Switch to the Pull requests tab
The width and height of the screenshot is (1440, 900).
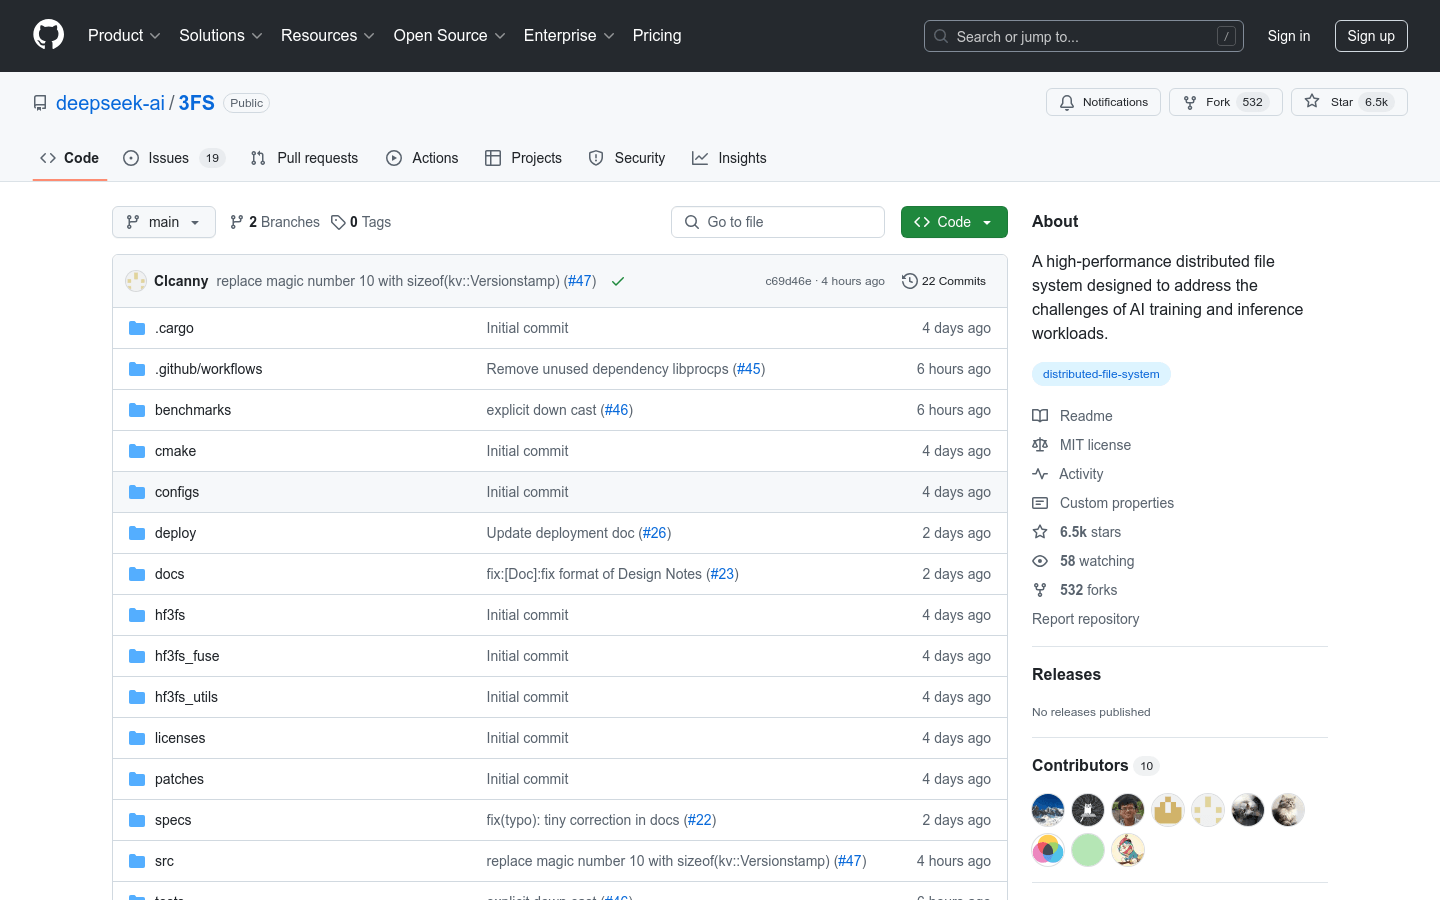pyautogui.click(x=304, y=158)
